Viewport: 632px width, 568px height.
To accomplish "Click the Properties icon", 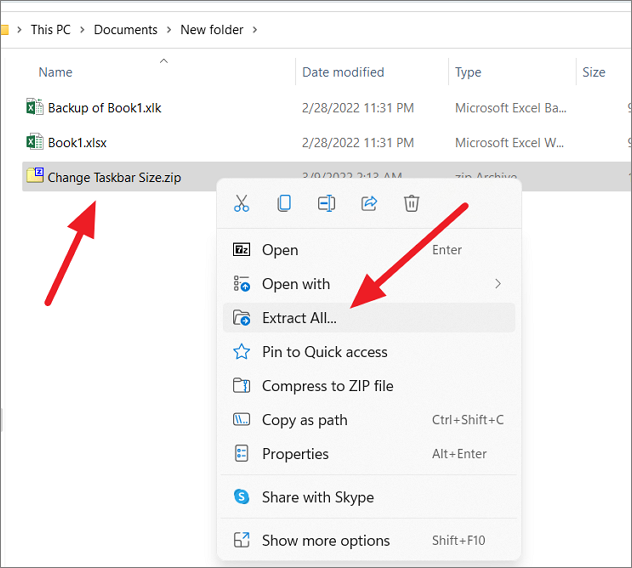I will [241, 454].
